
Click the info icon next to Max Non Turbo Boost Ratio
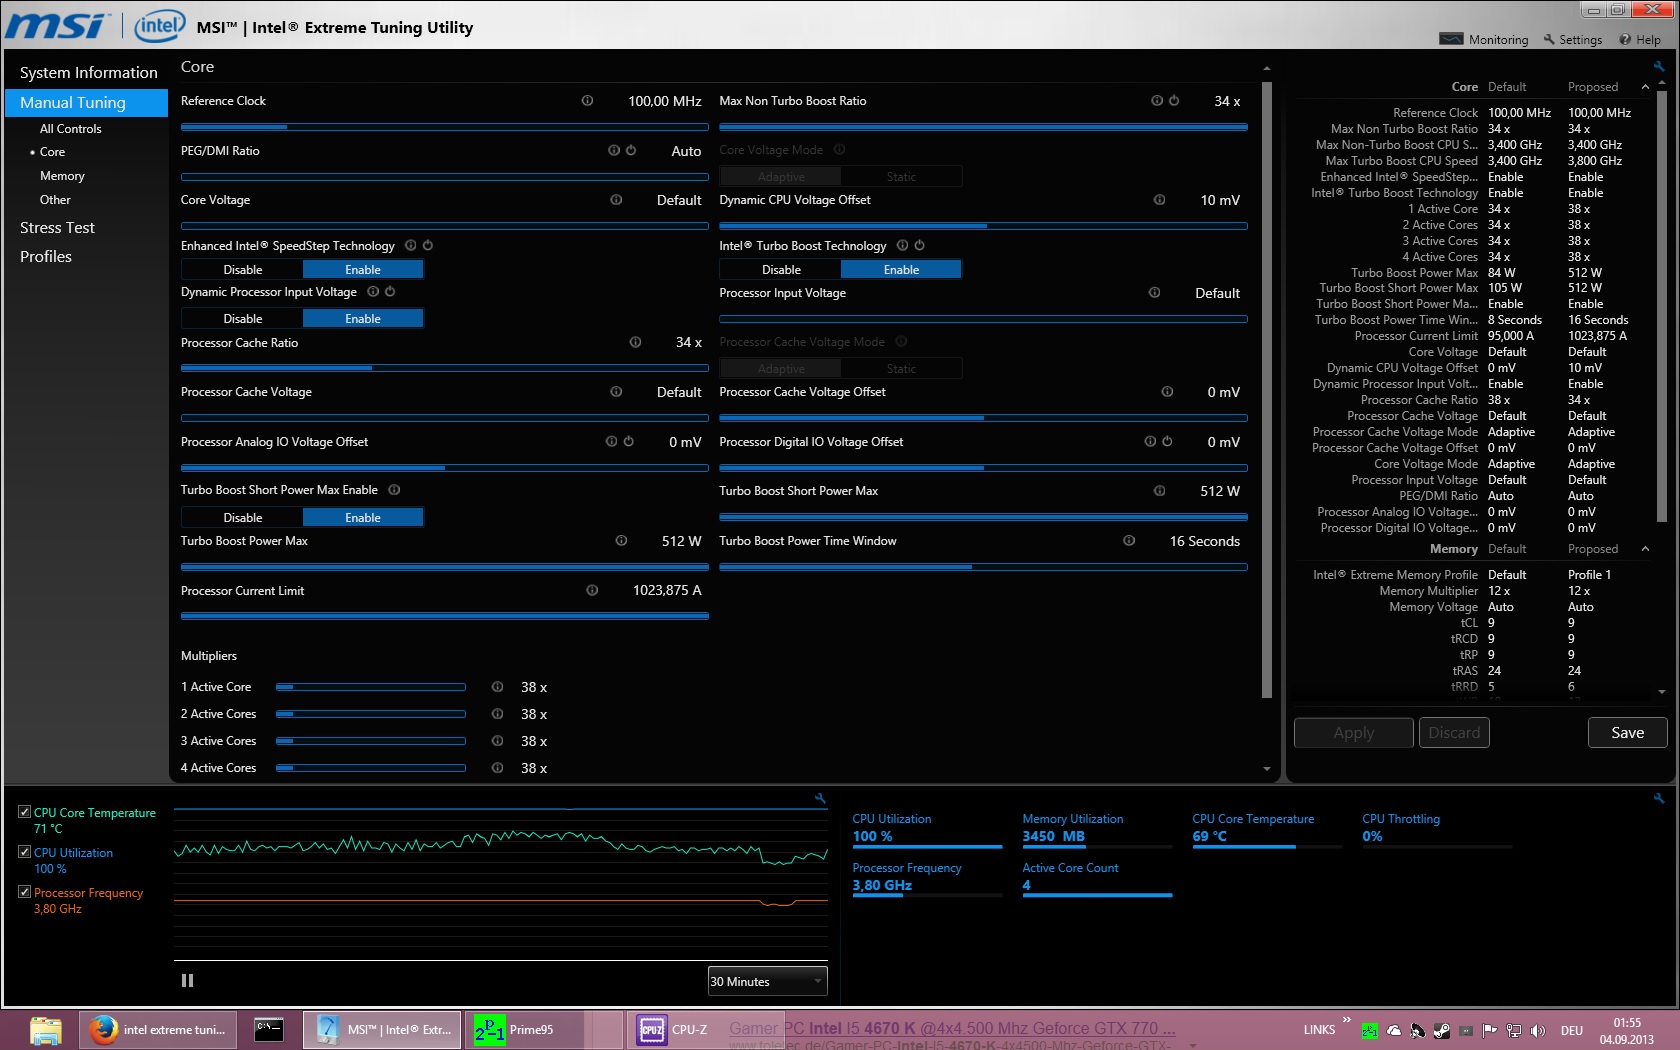(1157, 100)
